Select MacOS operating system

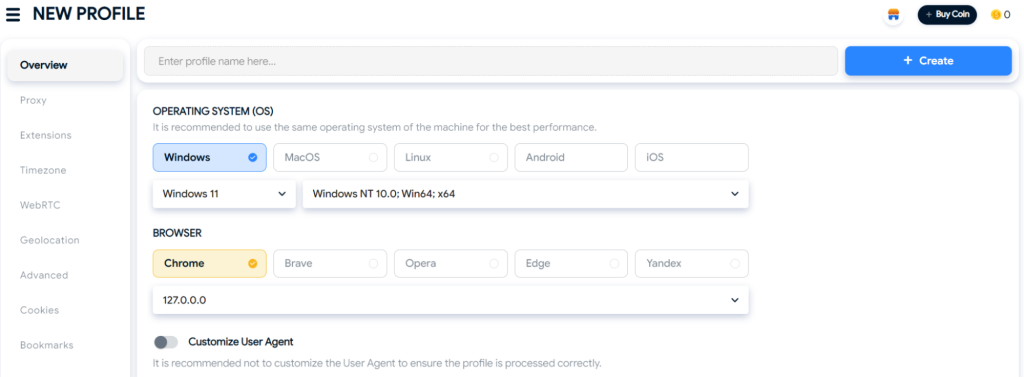(330, 157)
